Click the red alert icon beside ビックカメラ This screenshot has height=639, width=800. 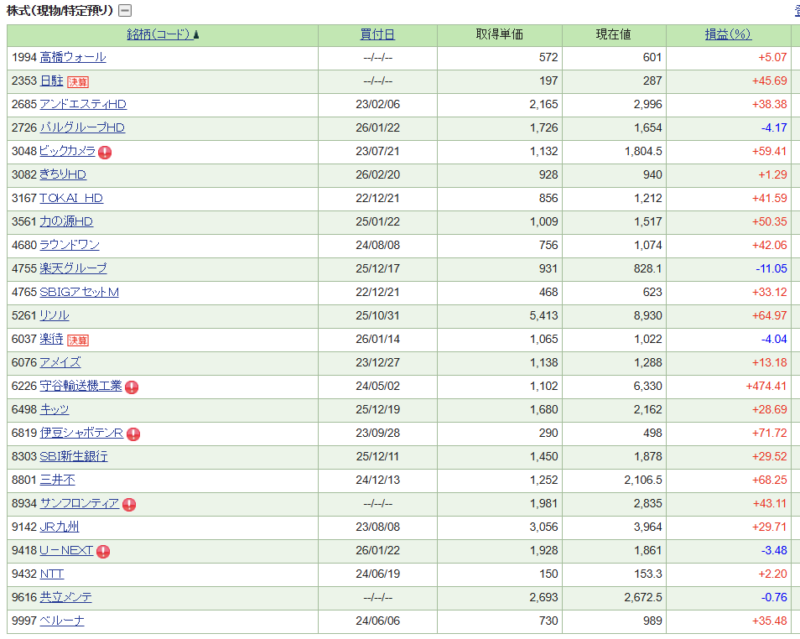click(105, 152)
